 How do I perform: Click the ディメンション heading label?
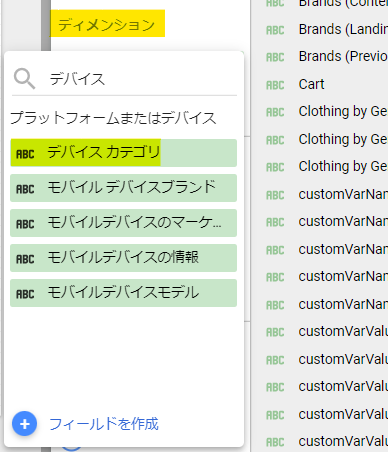[107, 24]
